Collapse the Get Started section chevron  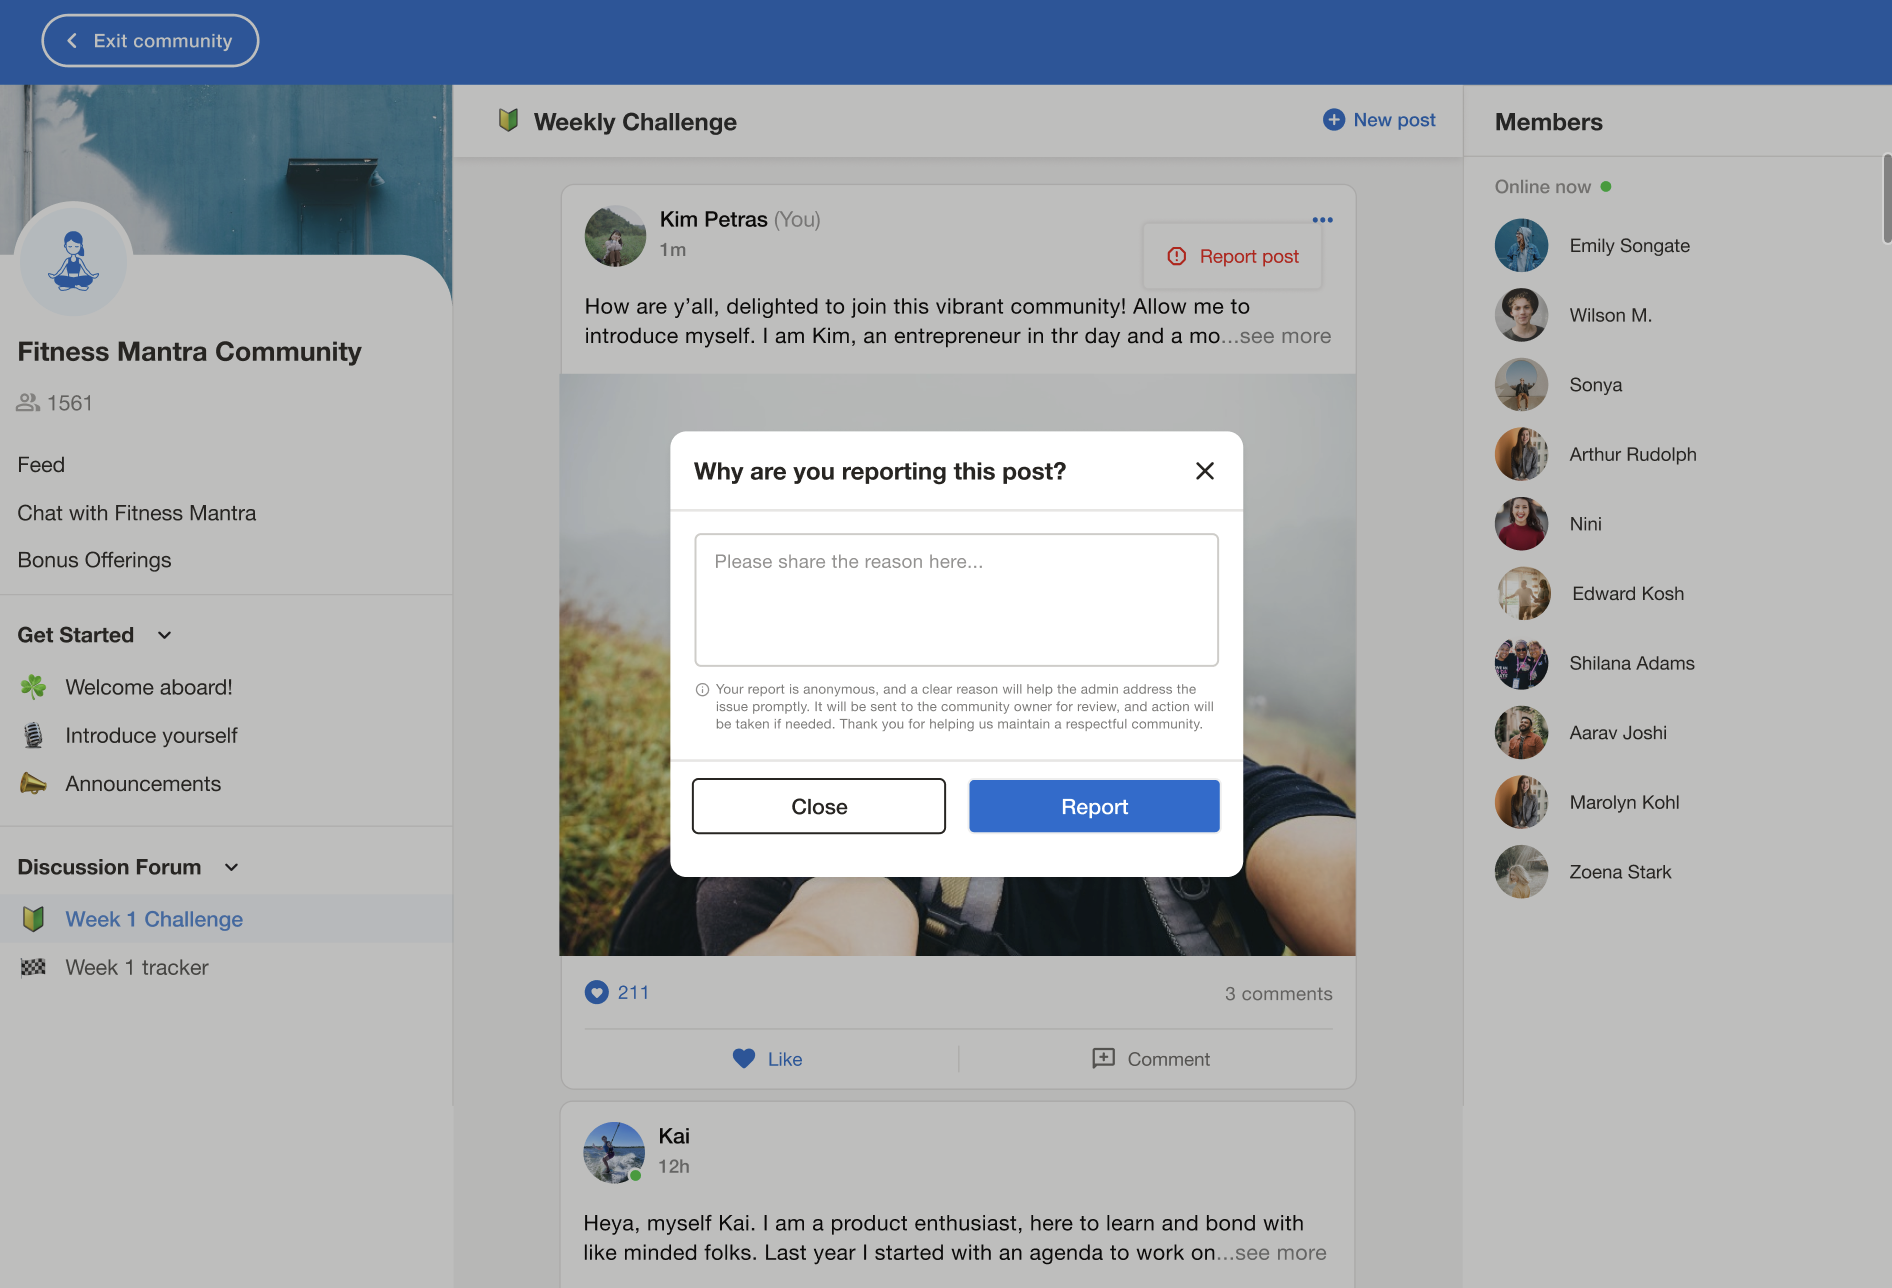coord(165,635)
